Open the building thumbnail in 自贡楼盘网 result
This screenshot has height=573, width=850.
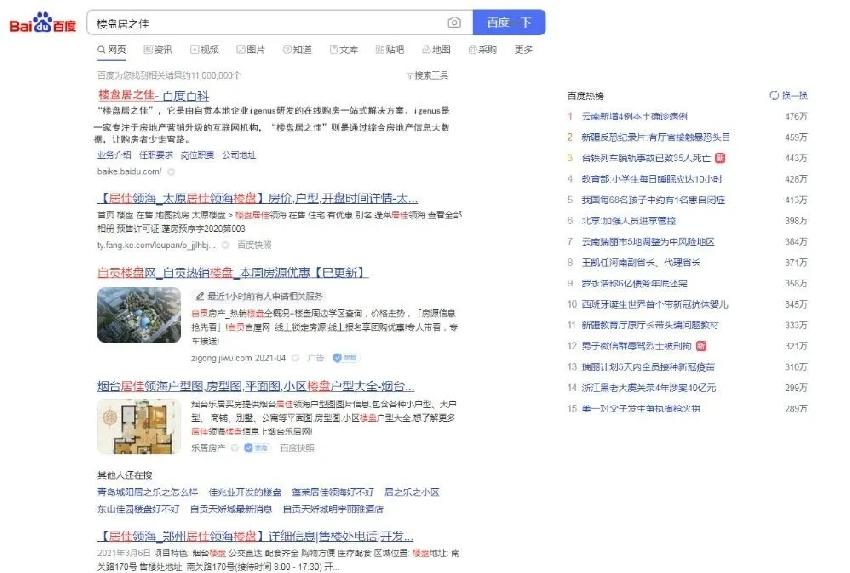(x=139, y=314)
